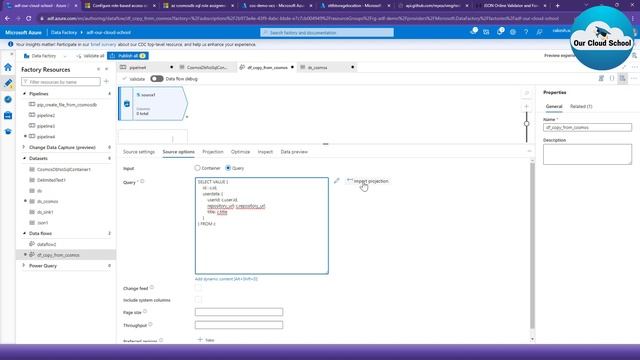Switch to the Inspect tab
This screenshot has height=360, width=640.
[x=265, y=152]
